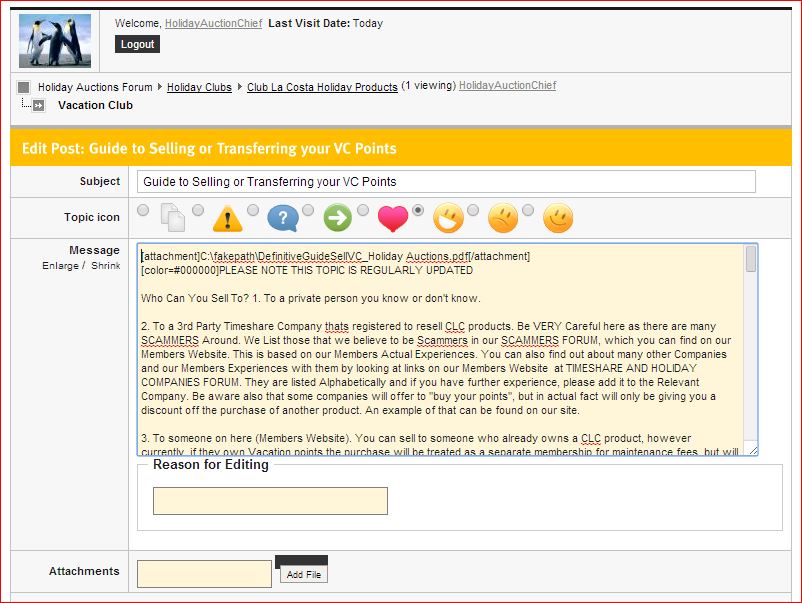This screenshot has height=603, width=802.
Task: Click the green arrow topic icon
Action: coord(338,217)
